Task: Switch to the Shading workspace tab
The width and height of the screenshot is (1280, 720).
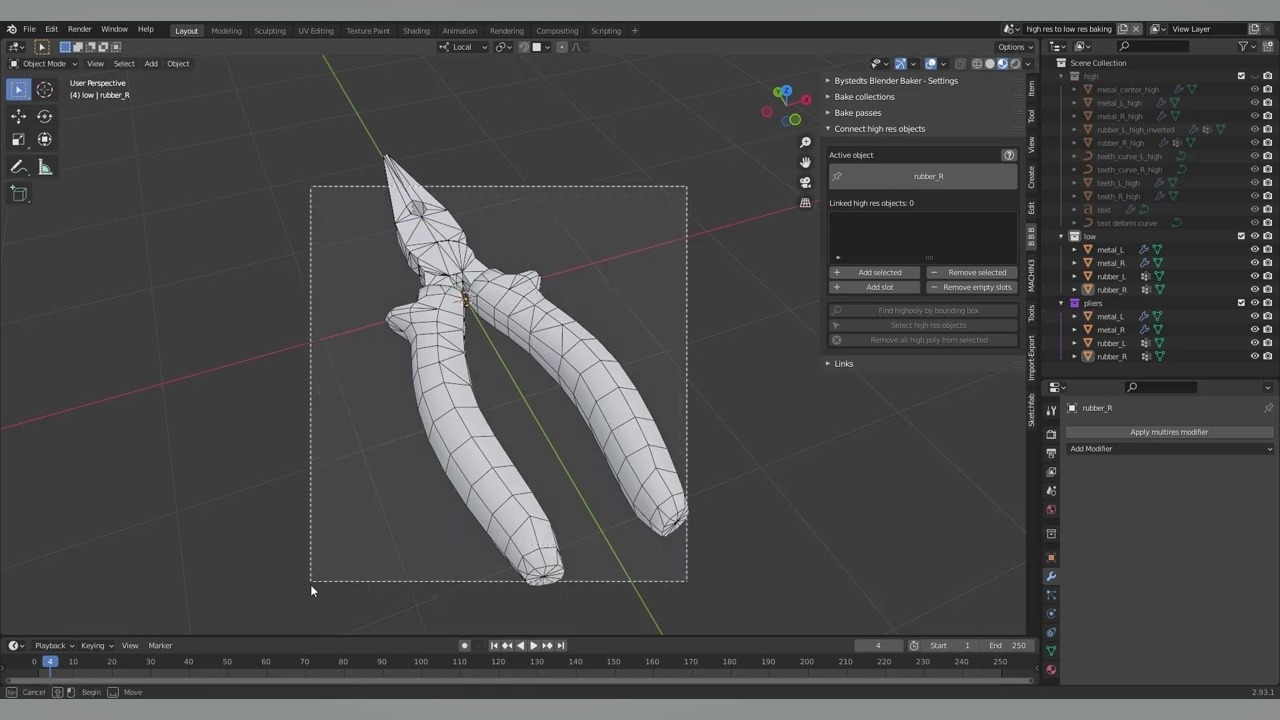Action: 416,31
